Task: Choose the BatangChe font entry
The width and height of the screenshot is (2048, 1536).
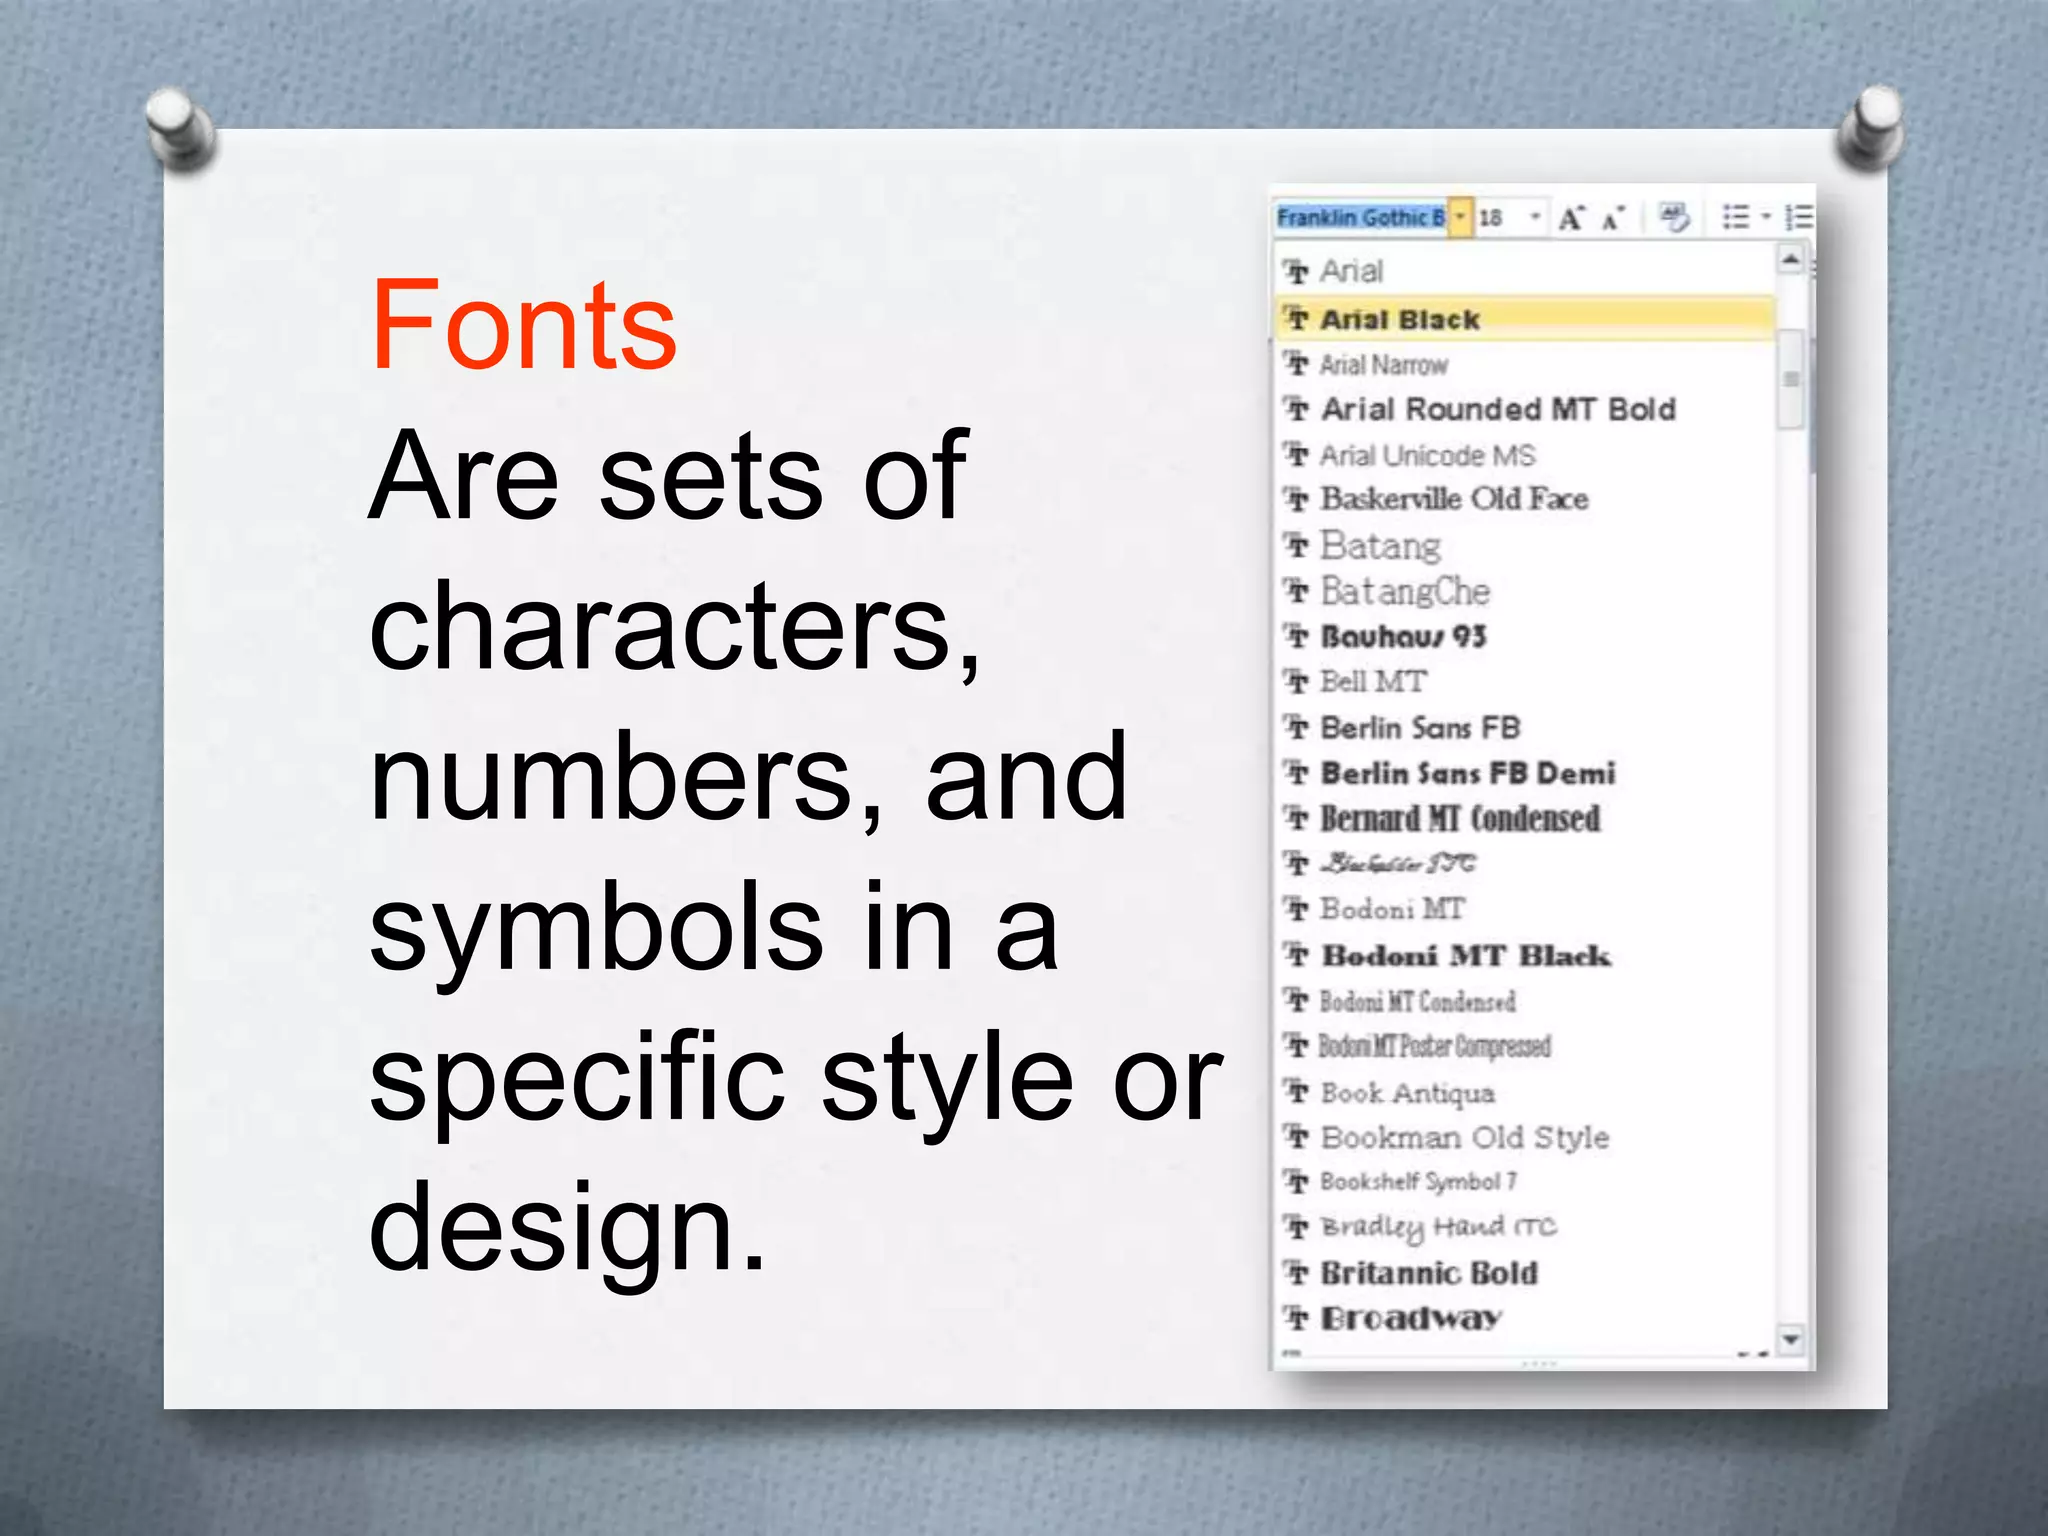Action: point(1526,591)
